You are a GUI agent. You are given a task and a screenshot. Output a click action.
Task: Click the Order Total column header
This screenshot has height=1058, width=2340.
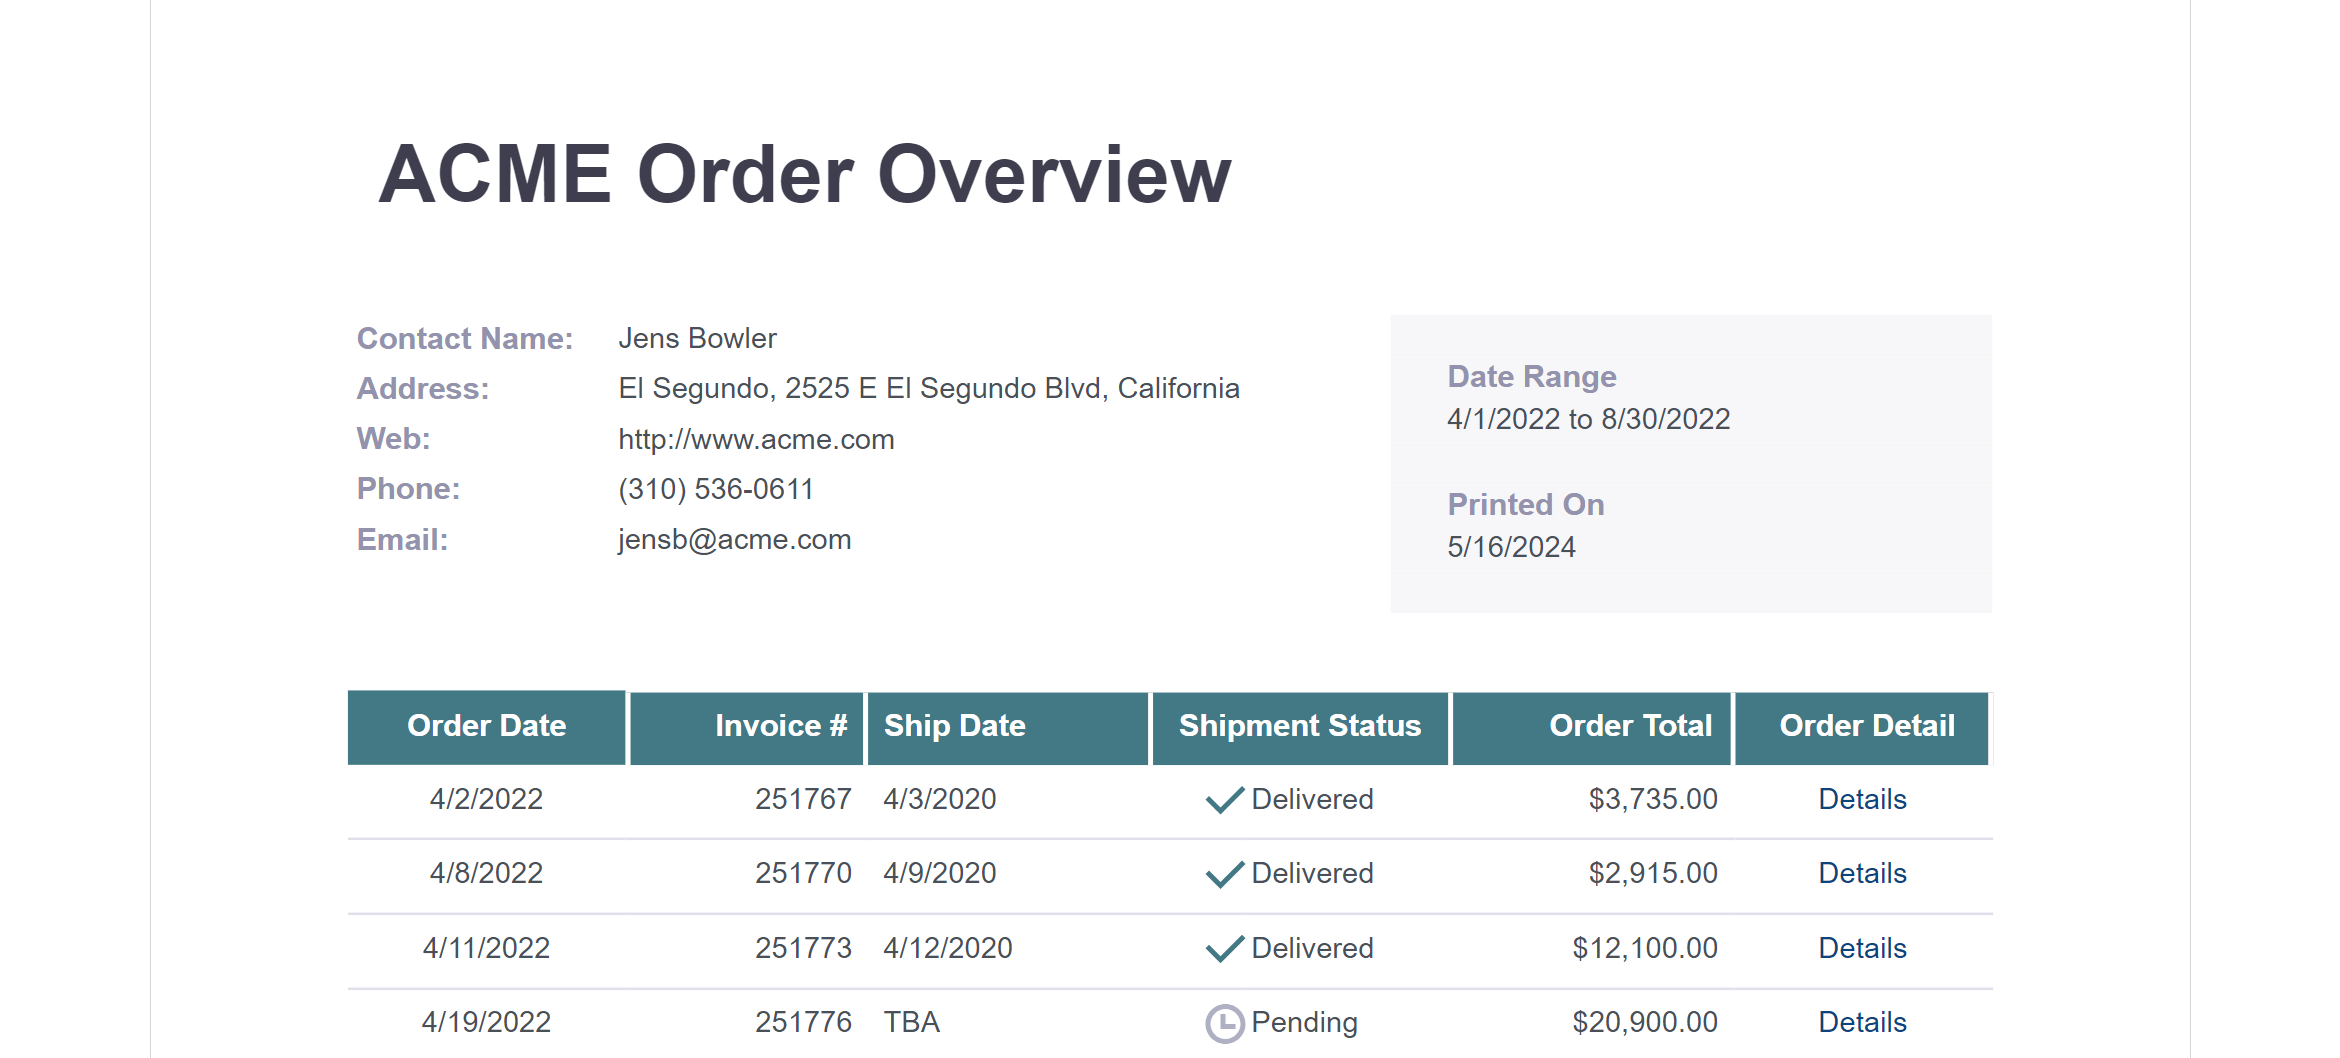(x=1629, y=727)
